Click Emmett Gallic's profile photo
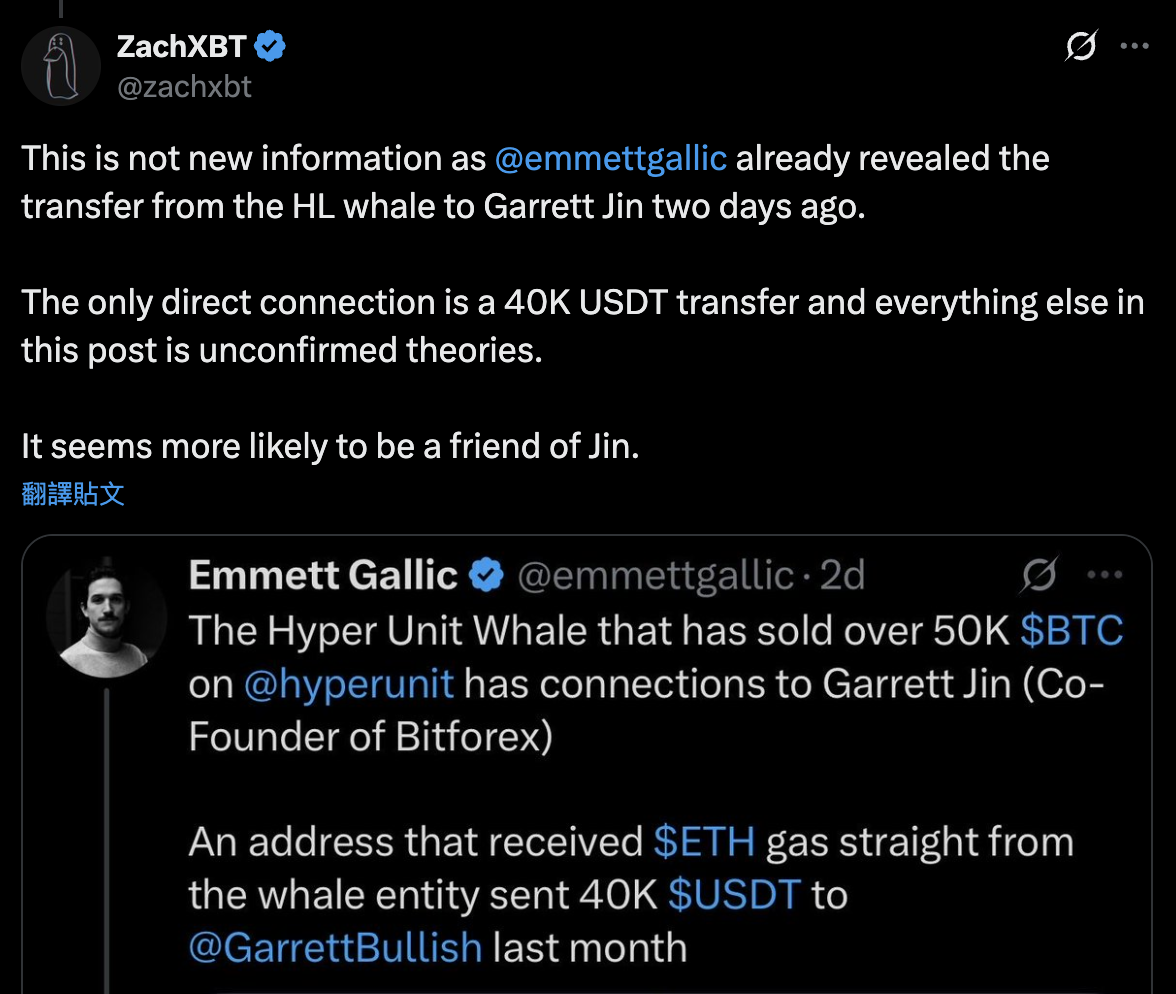The image size is (1176, 994). point(106,620)
